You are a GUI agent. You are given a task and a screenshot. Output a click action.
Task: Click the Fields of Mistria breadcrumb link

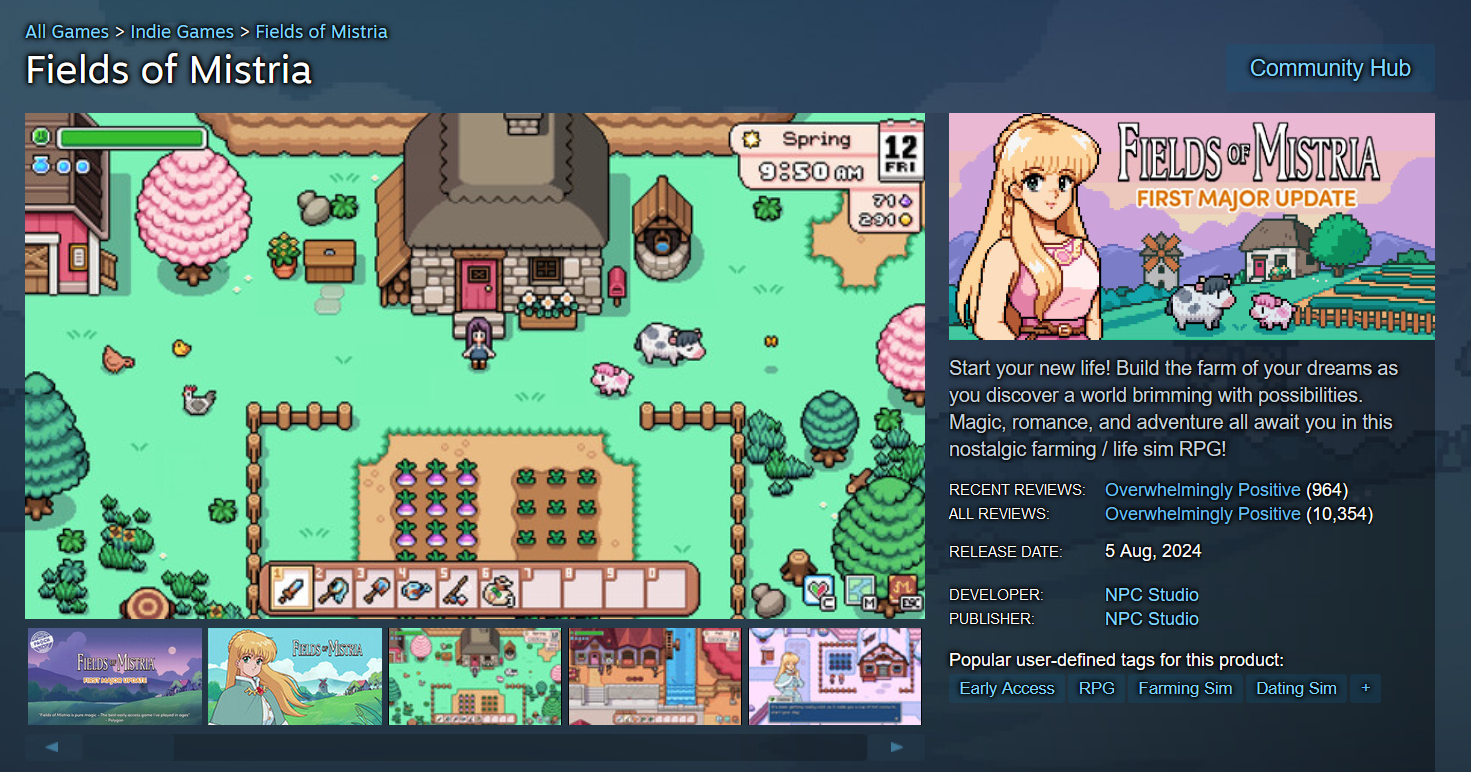tap(321, 31)
